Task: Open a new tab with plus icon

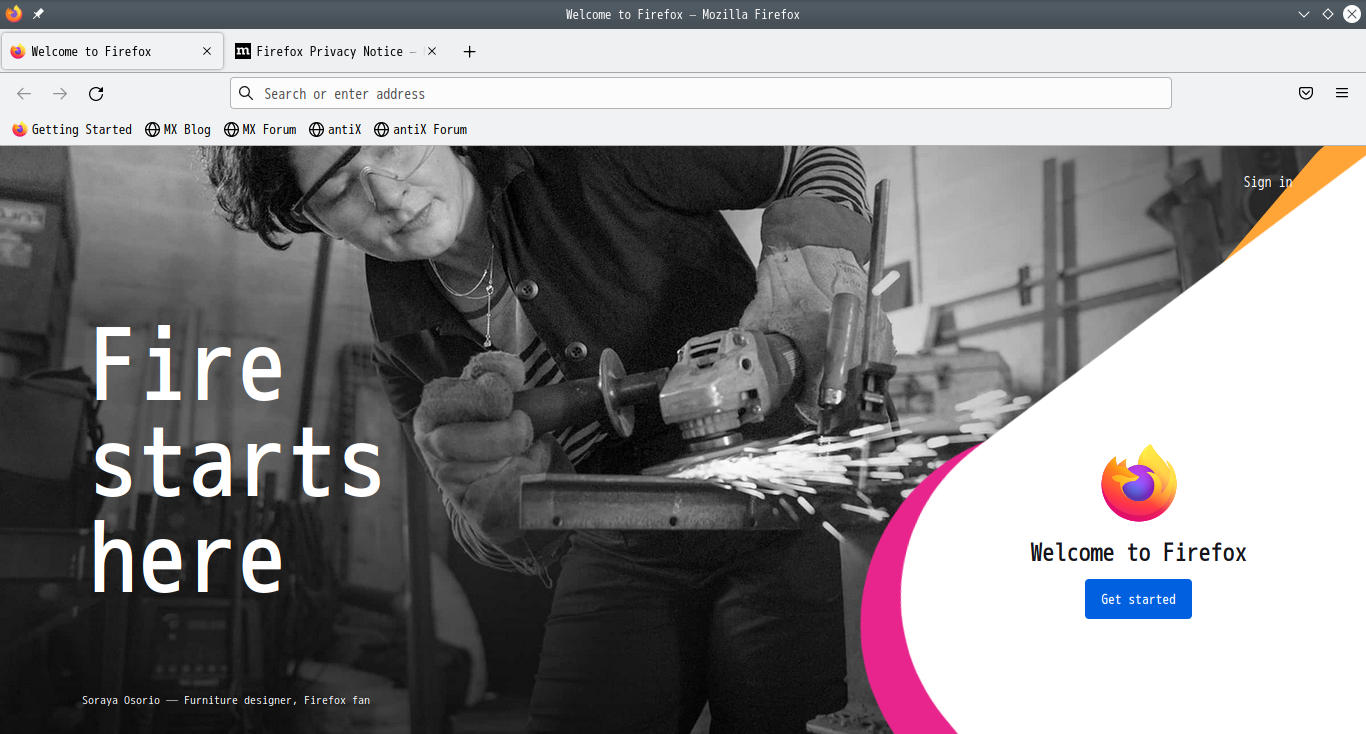Action: (470, 52)
